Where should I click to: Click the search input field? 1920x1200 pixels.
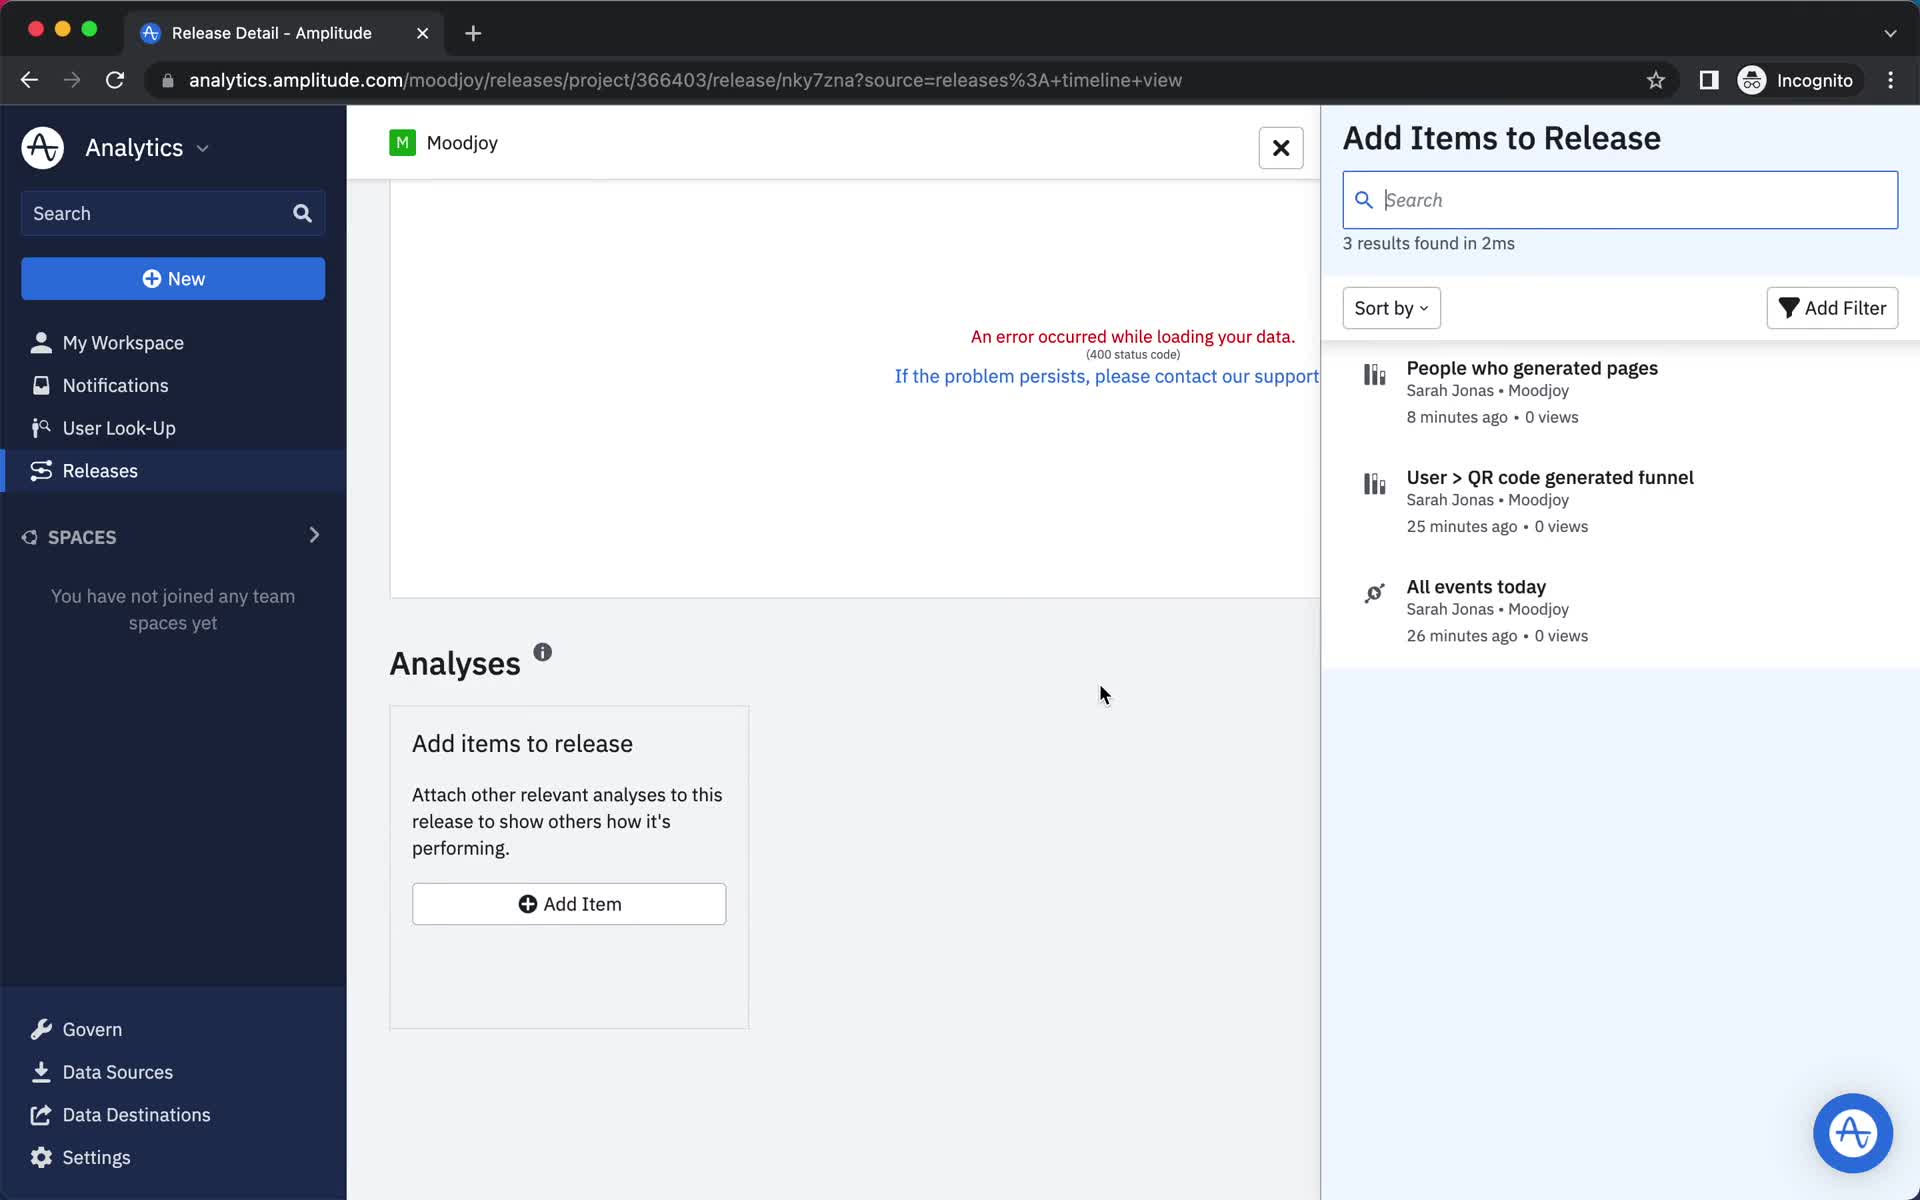coord(1620,199)
